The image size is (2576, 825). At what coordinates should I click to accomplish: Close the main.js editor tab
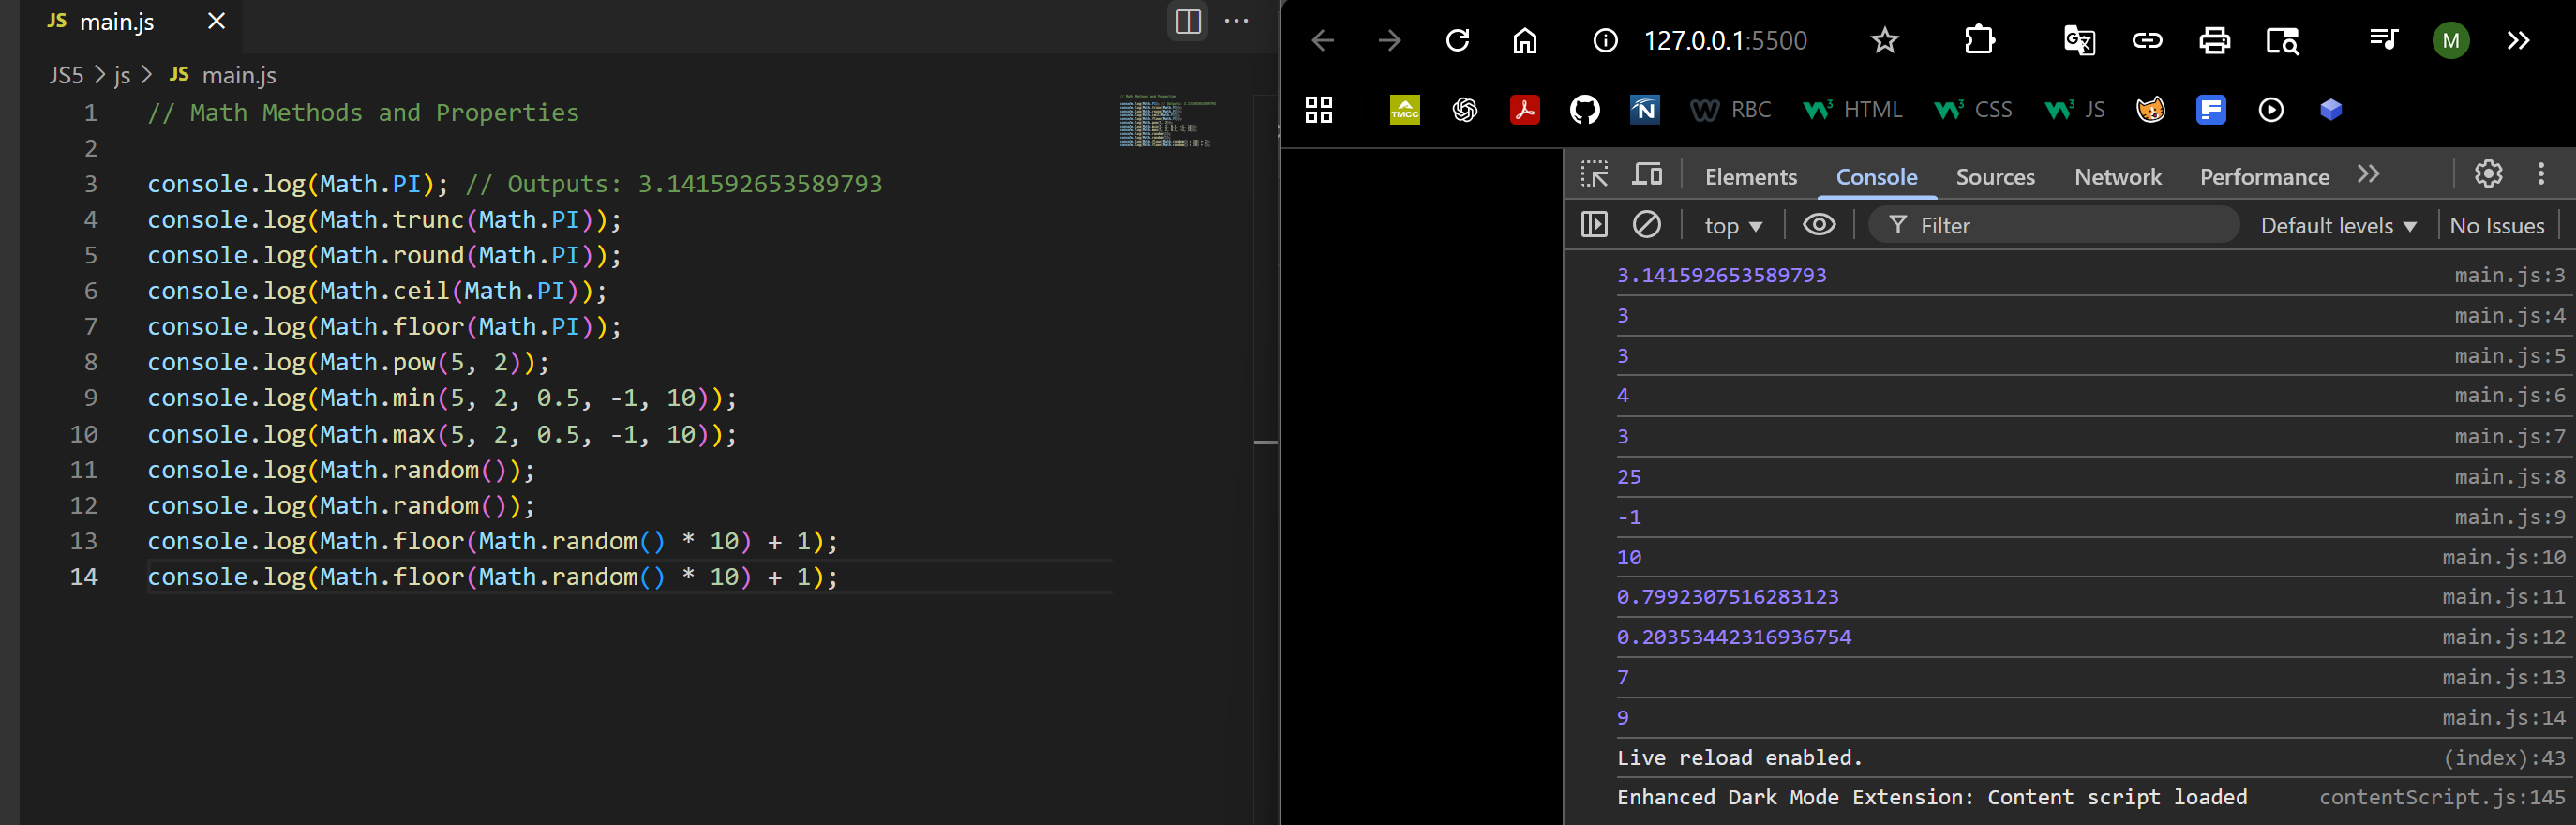(x=216, y=21)
